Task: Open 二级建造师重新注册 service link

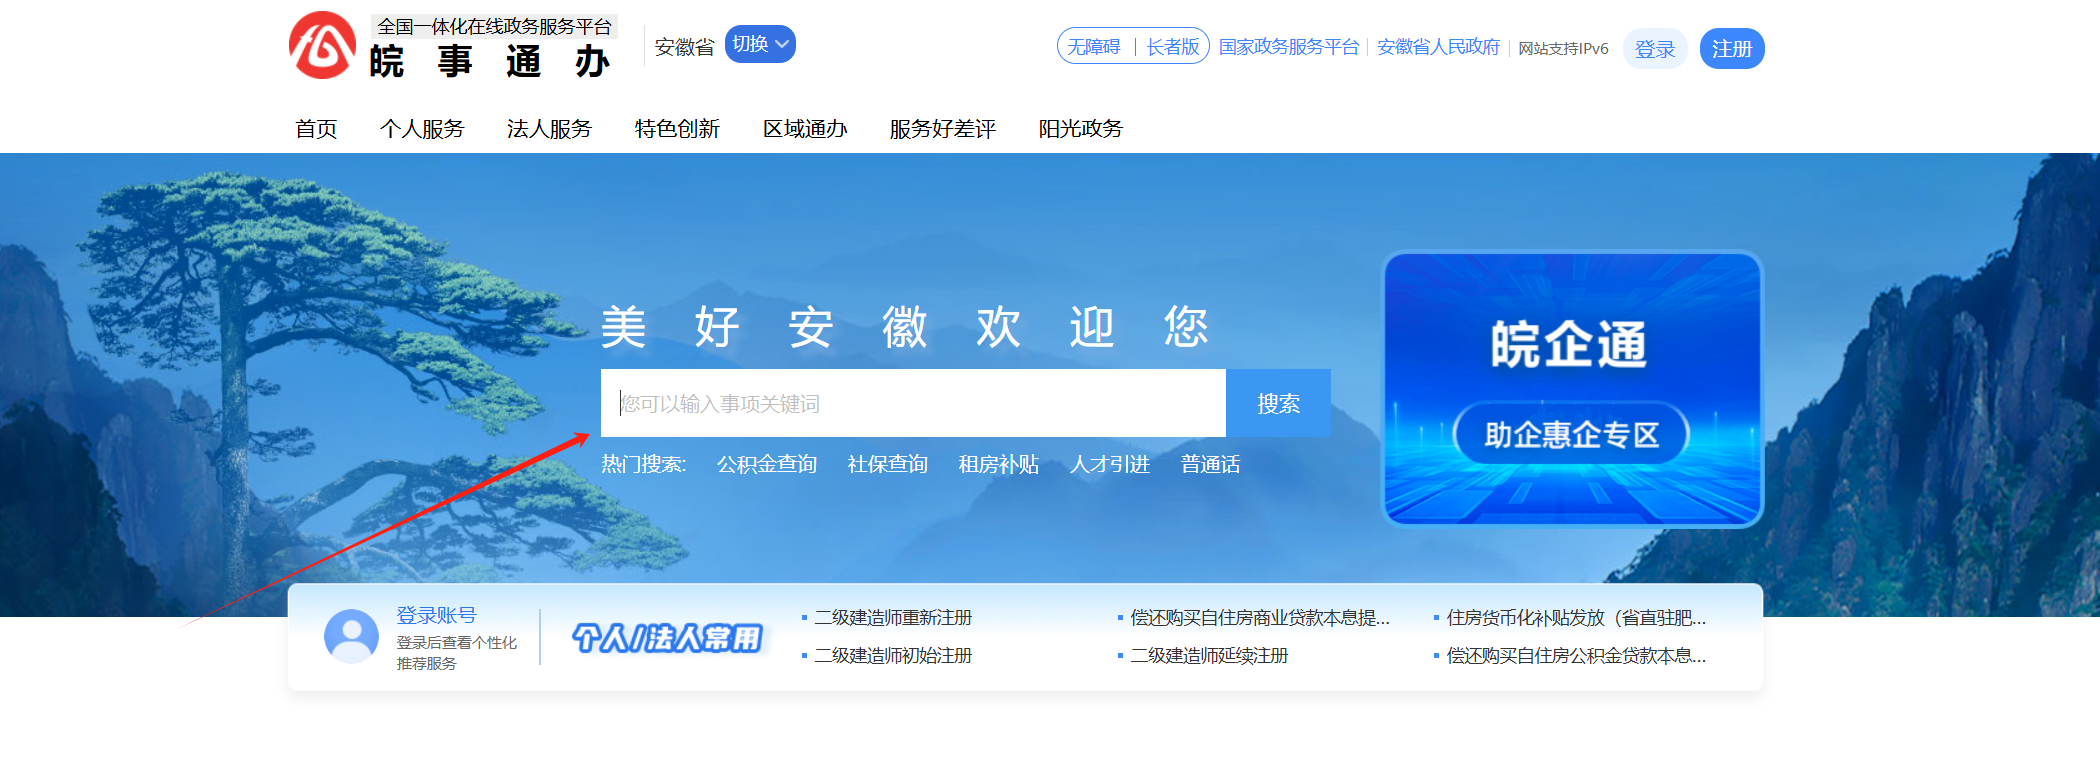Action: 892,618
